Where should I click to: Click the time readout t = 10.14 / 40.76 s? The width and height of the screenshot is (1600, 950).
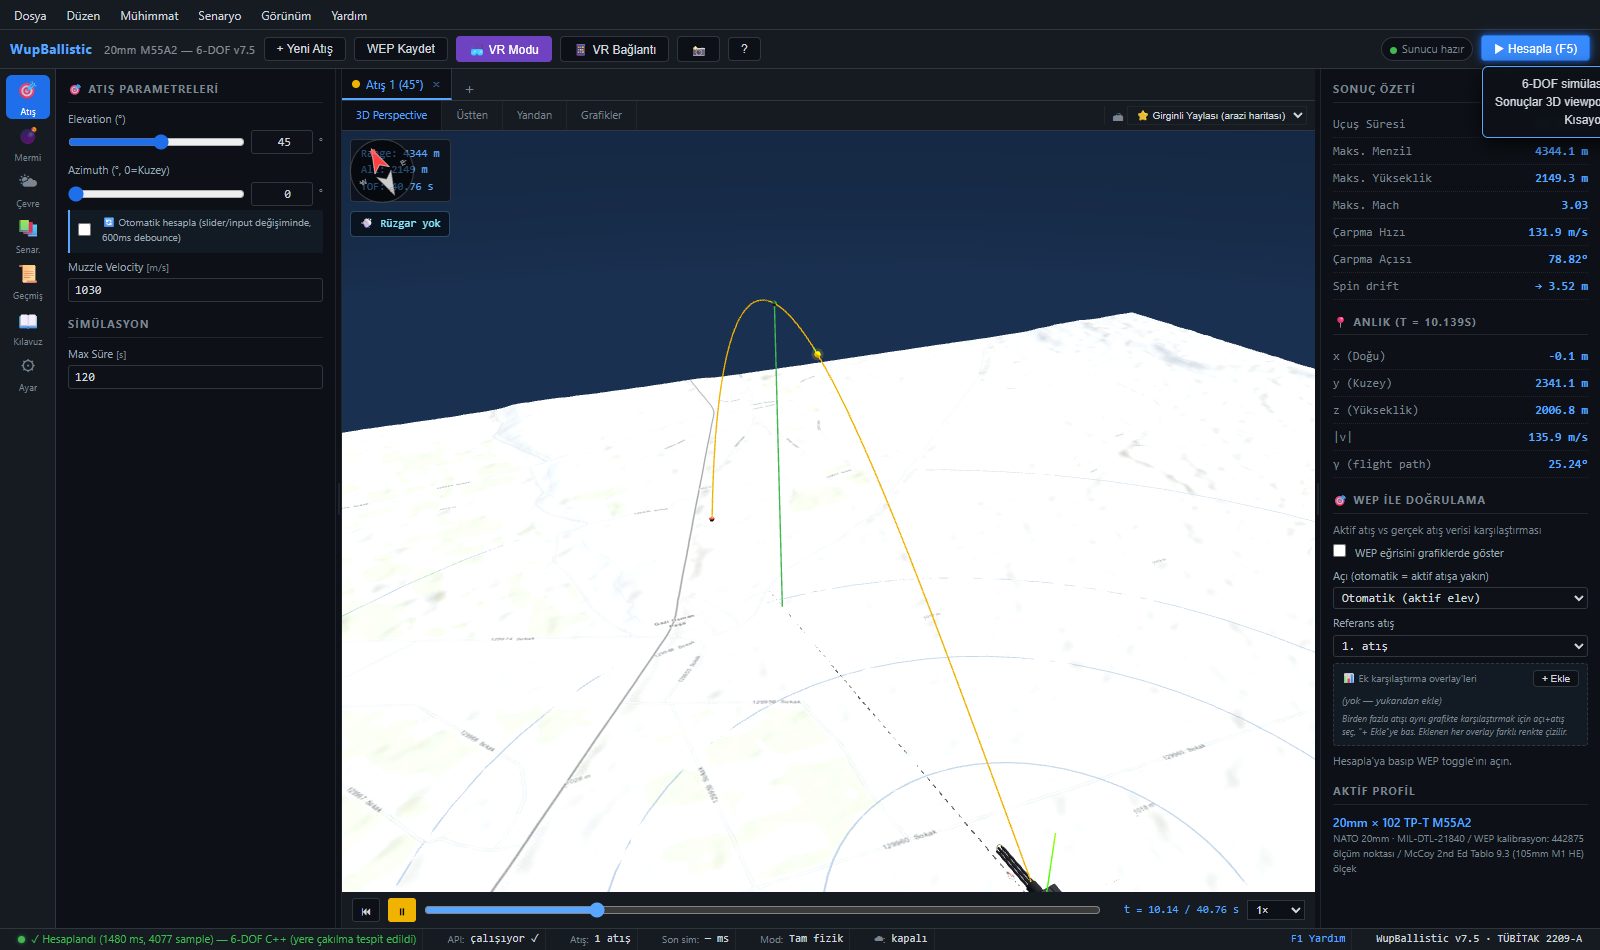[x=1181, y=910]
